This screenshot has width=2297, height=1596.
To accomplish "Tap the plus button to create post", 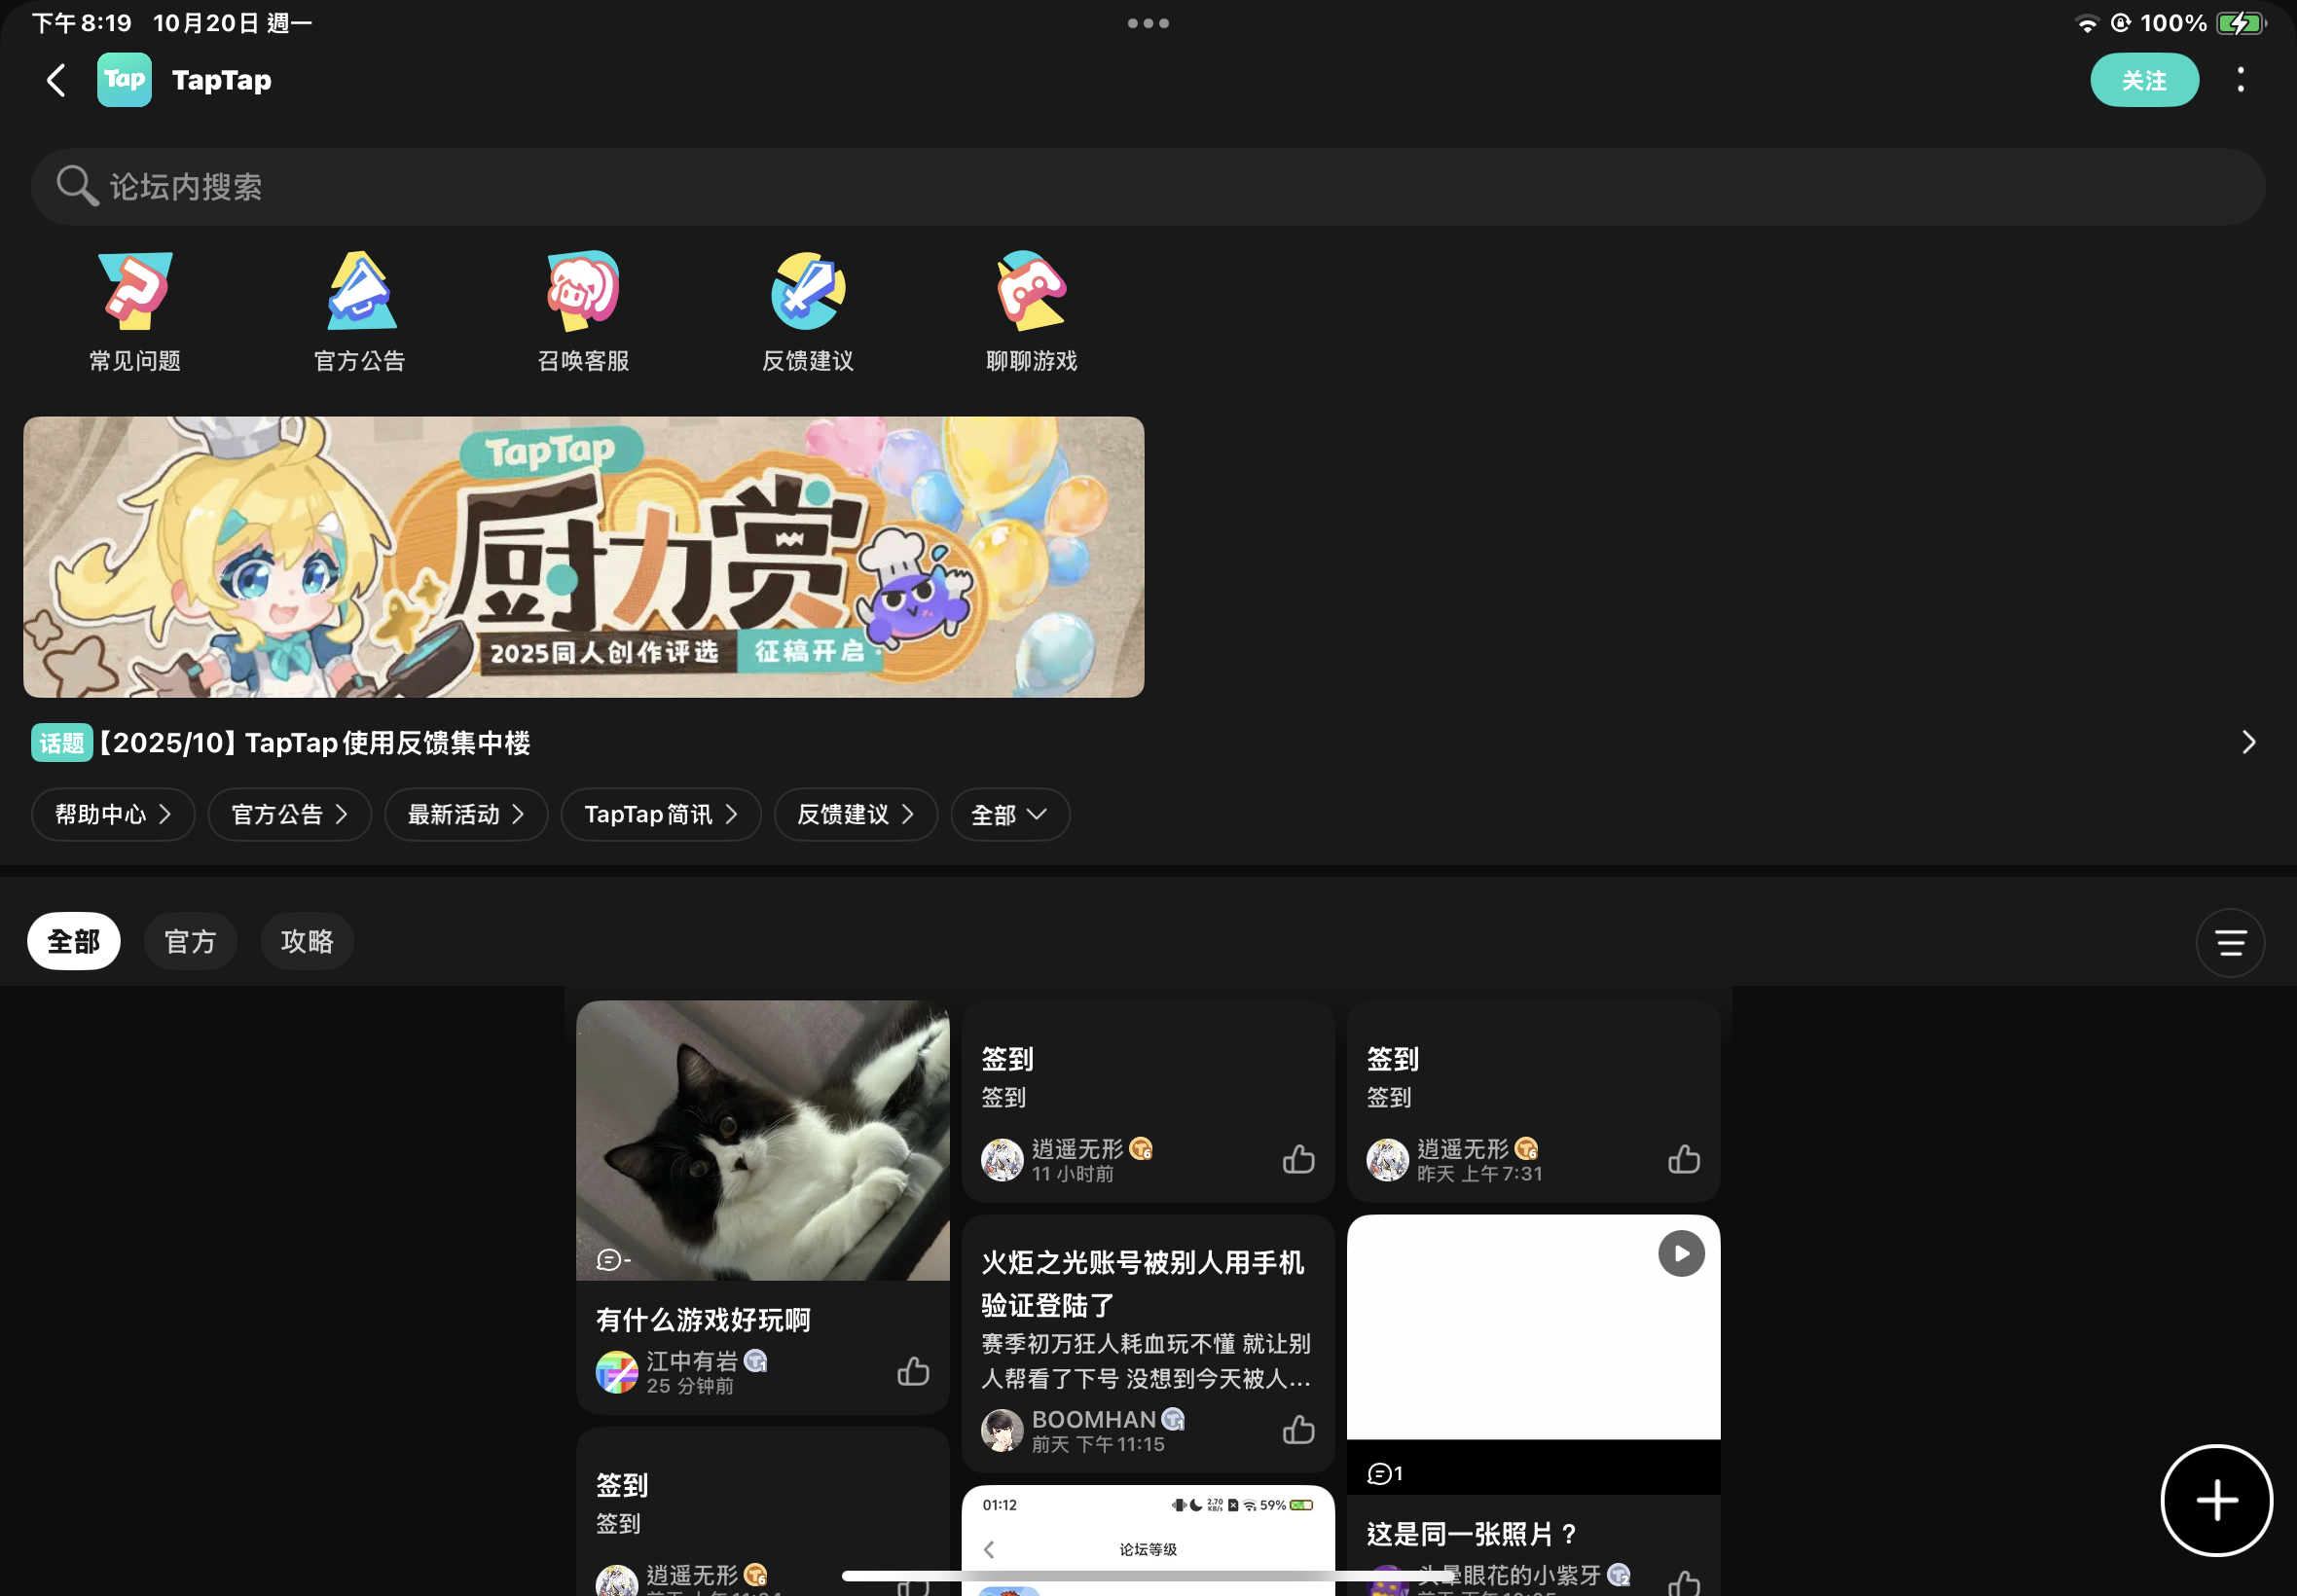I will coord(2216,1499).
